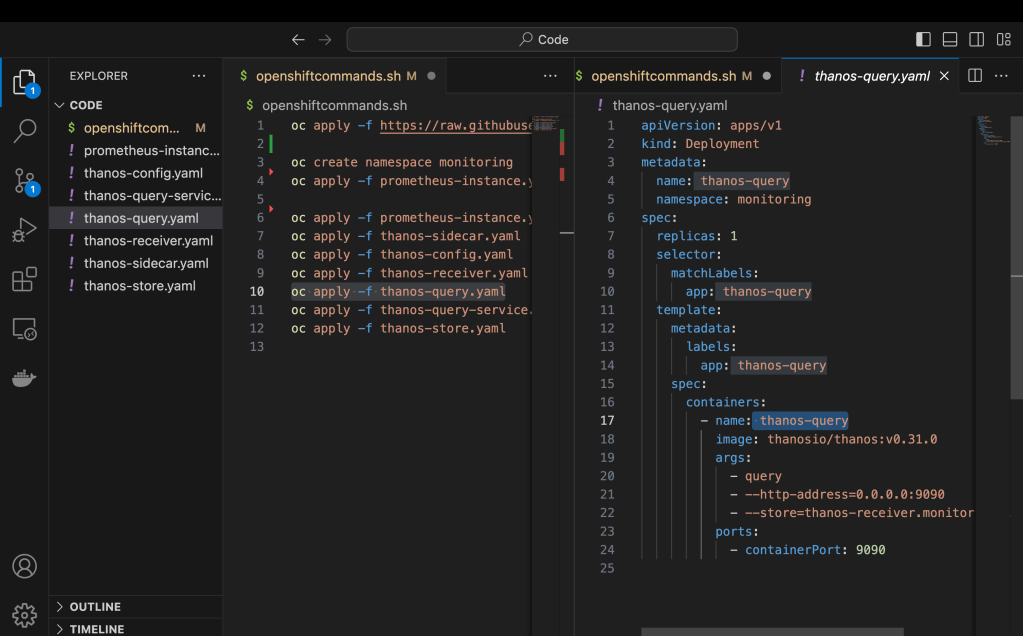Click the right editor vertical scrollbar
The width and height of the screenshot is (1023, 636).
click(1016, 258)
